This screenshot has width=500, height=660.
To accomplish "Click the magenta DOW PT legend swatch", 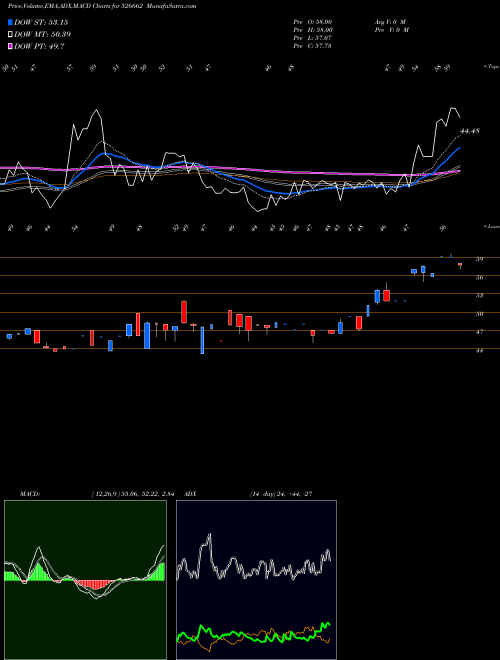I will coord(10,46).
